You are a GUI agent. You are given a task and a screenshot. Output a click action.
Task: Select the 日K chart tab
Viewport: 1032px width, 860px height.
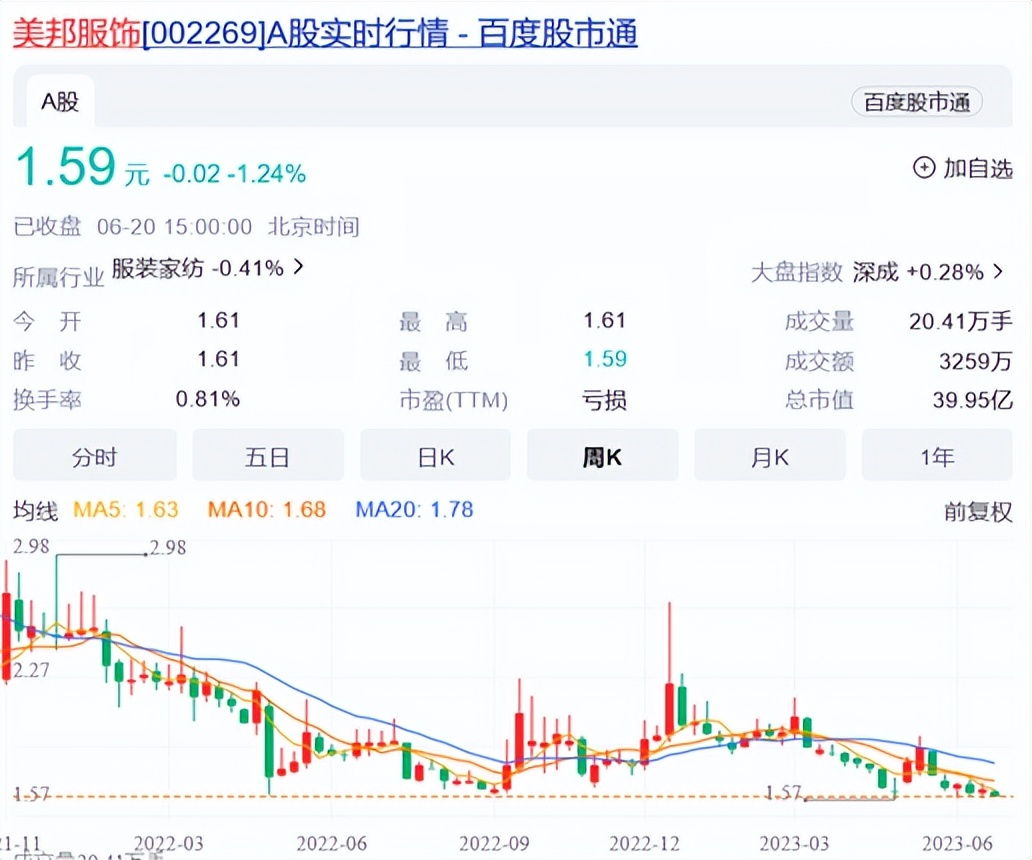[435, 455]
